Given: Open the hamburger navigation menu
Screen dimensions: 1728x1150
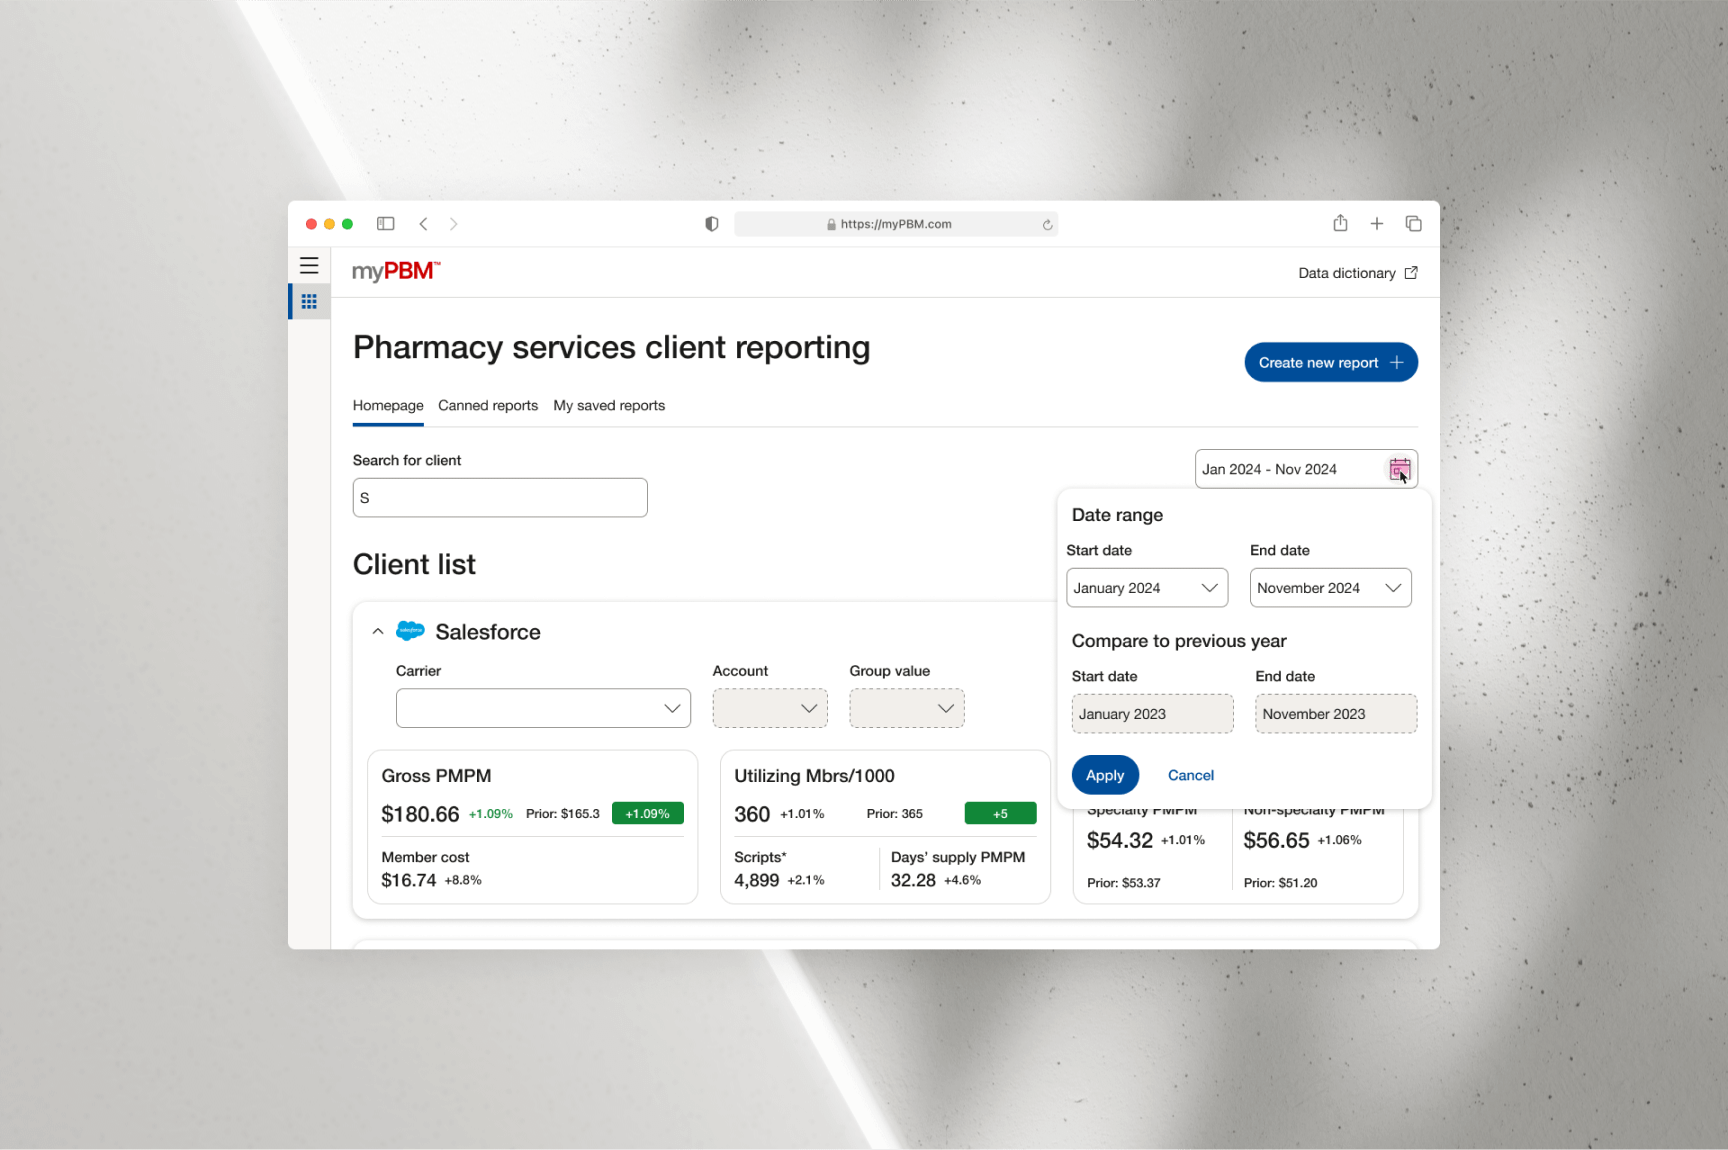Looking at the screenshot, I should point(309,266).
